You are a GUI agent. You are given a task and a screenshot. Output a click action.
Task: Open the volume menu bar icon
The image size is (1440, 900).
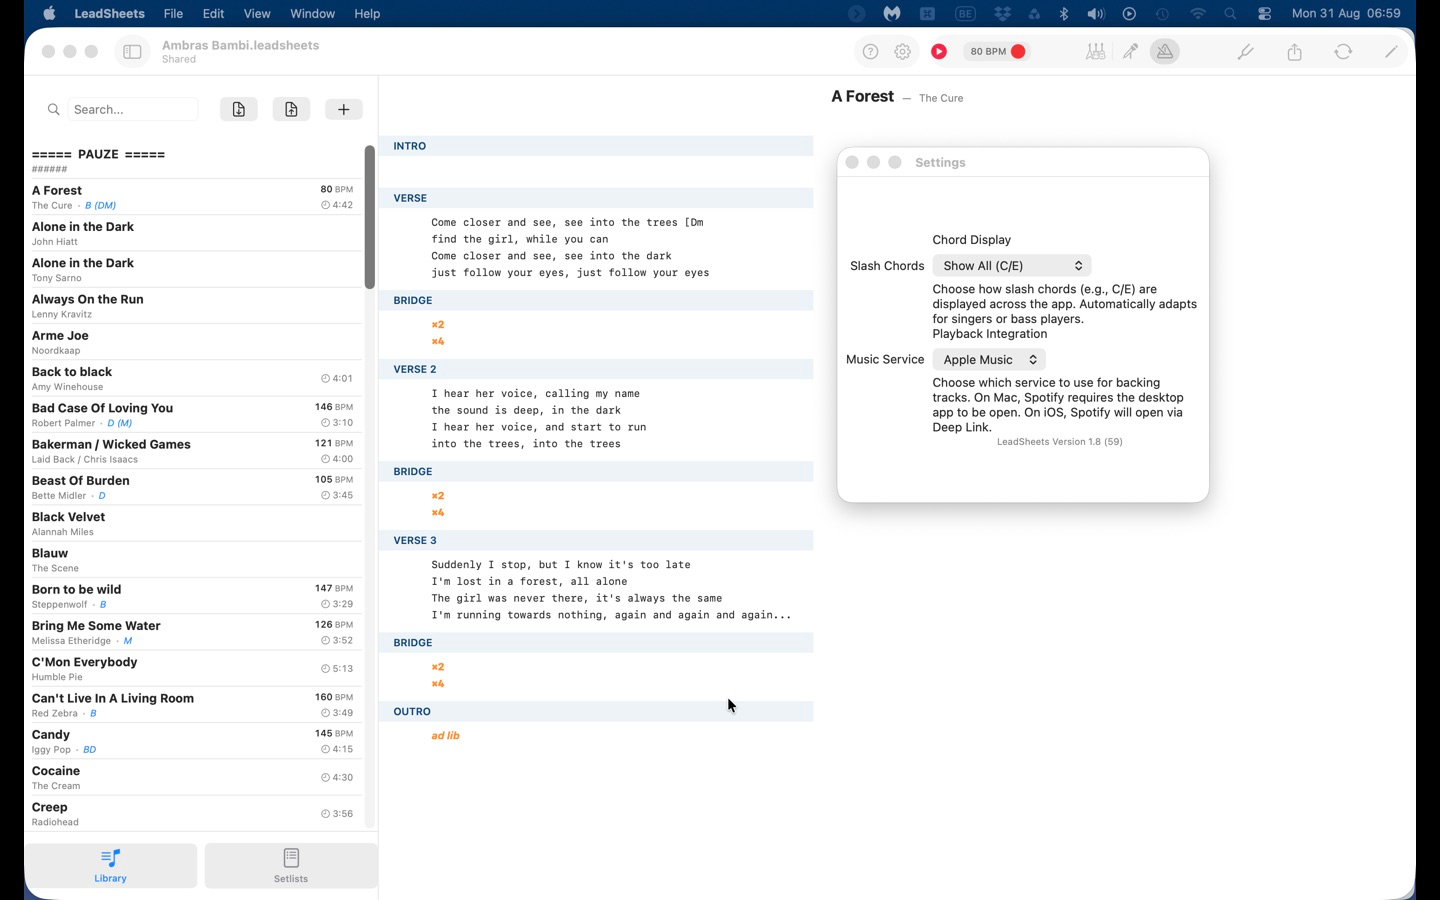[1096, 14]
